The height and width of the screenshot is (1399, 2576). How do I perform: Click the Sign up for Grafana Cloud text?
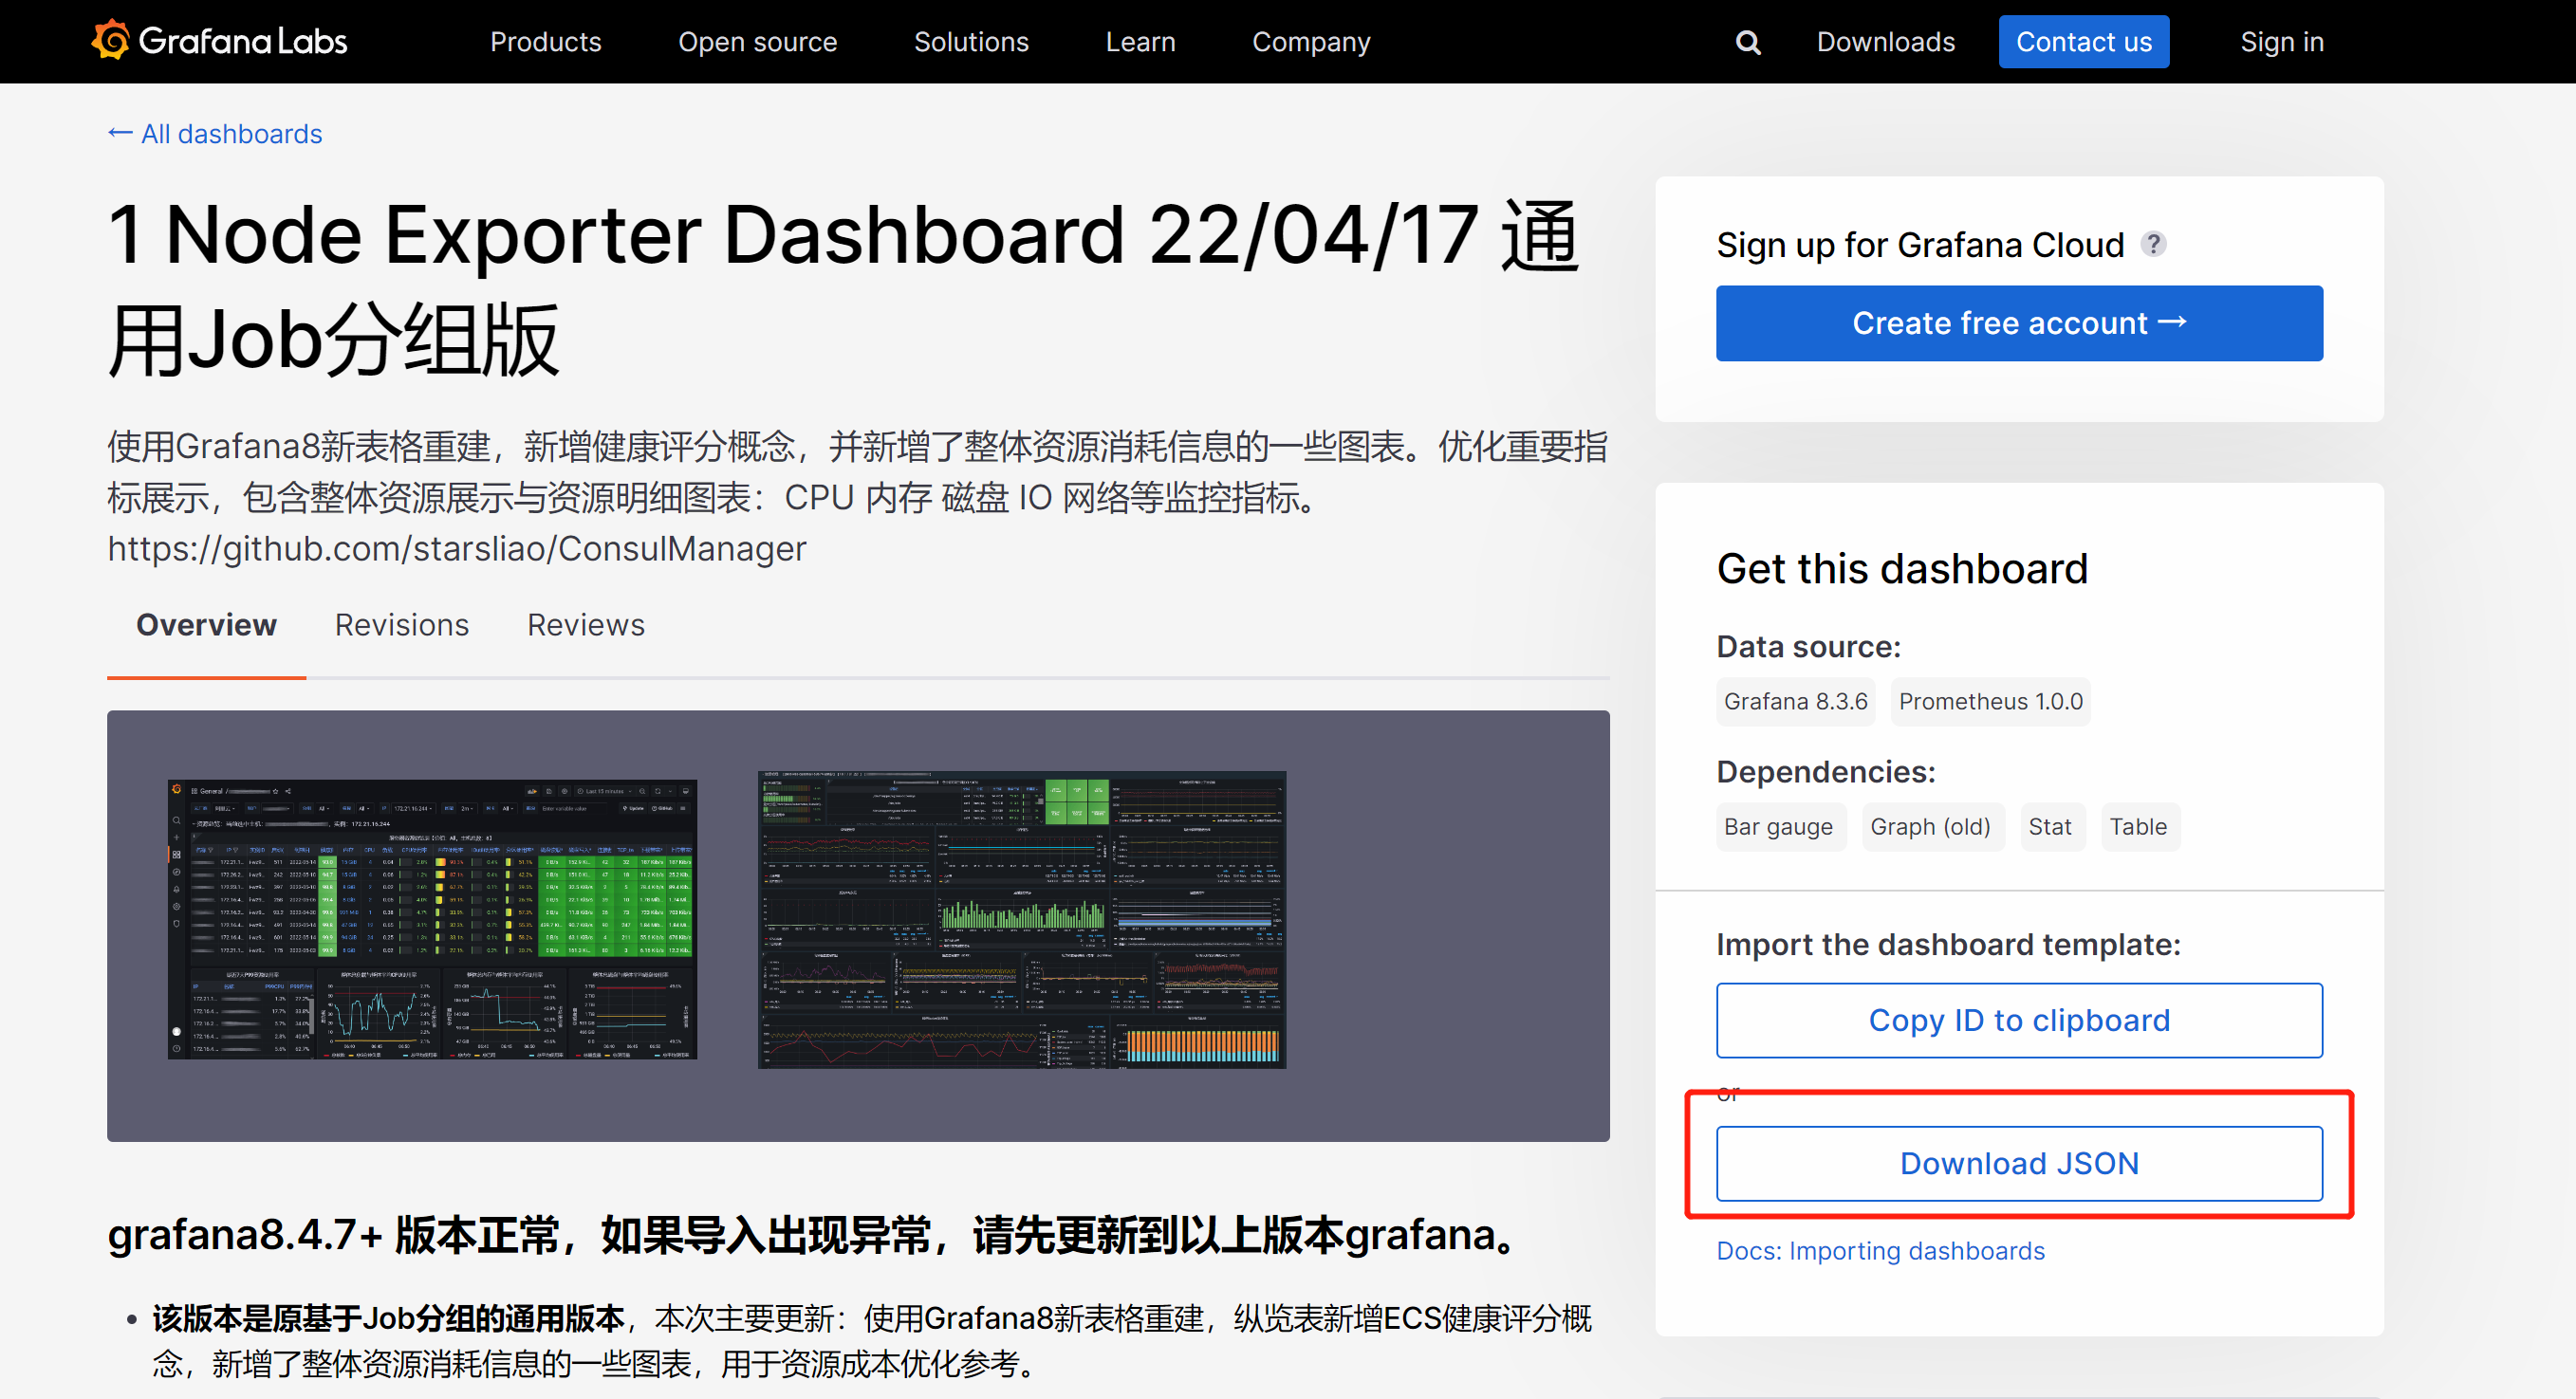(1919, 245)
